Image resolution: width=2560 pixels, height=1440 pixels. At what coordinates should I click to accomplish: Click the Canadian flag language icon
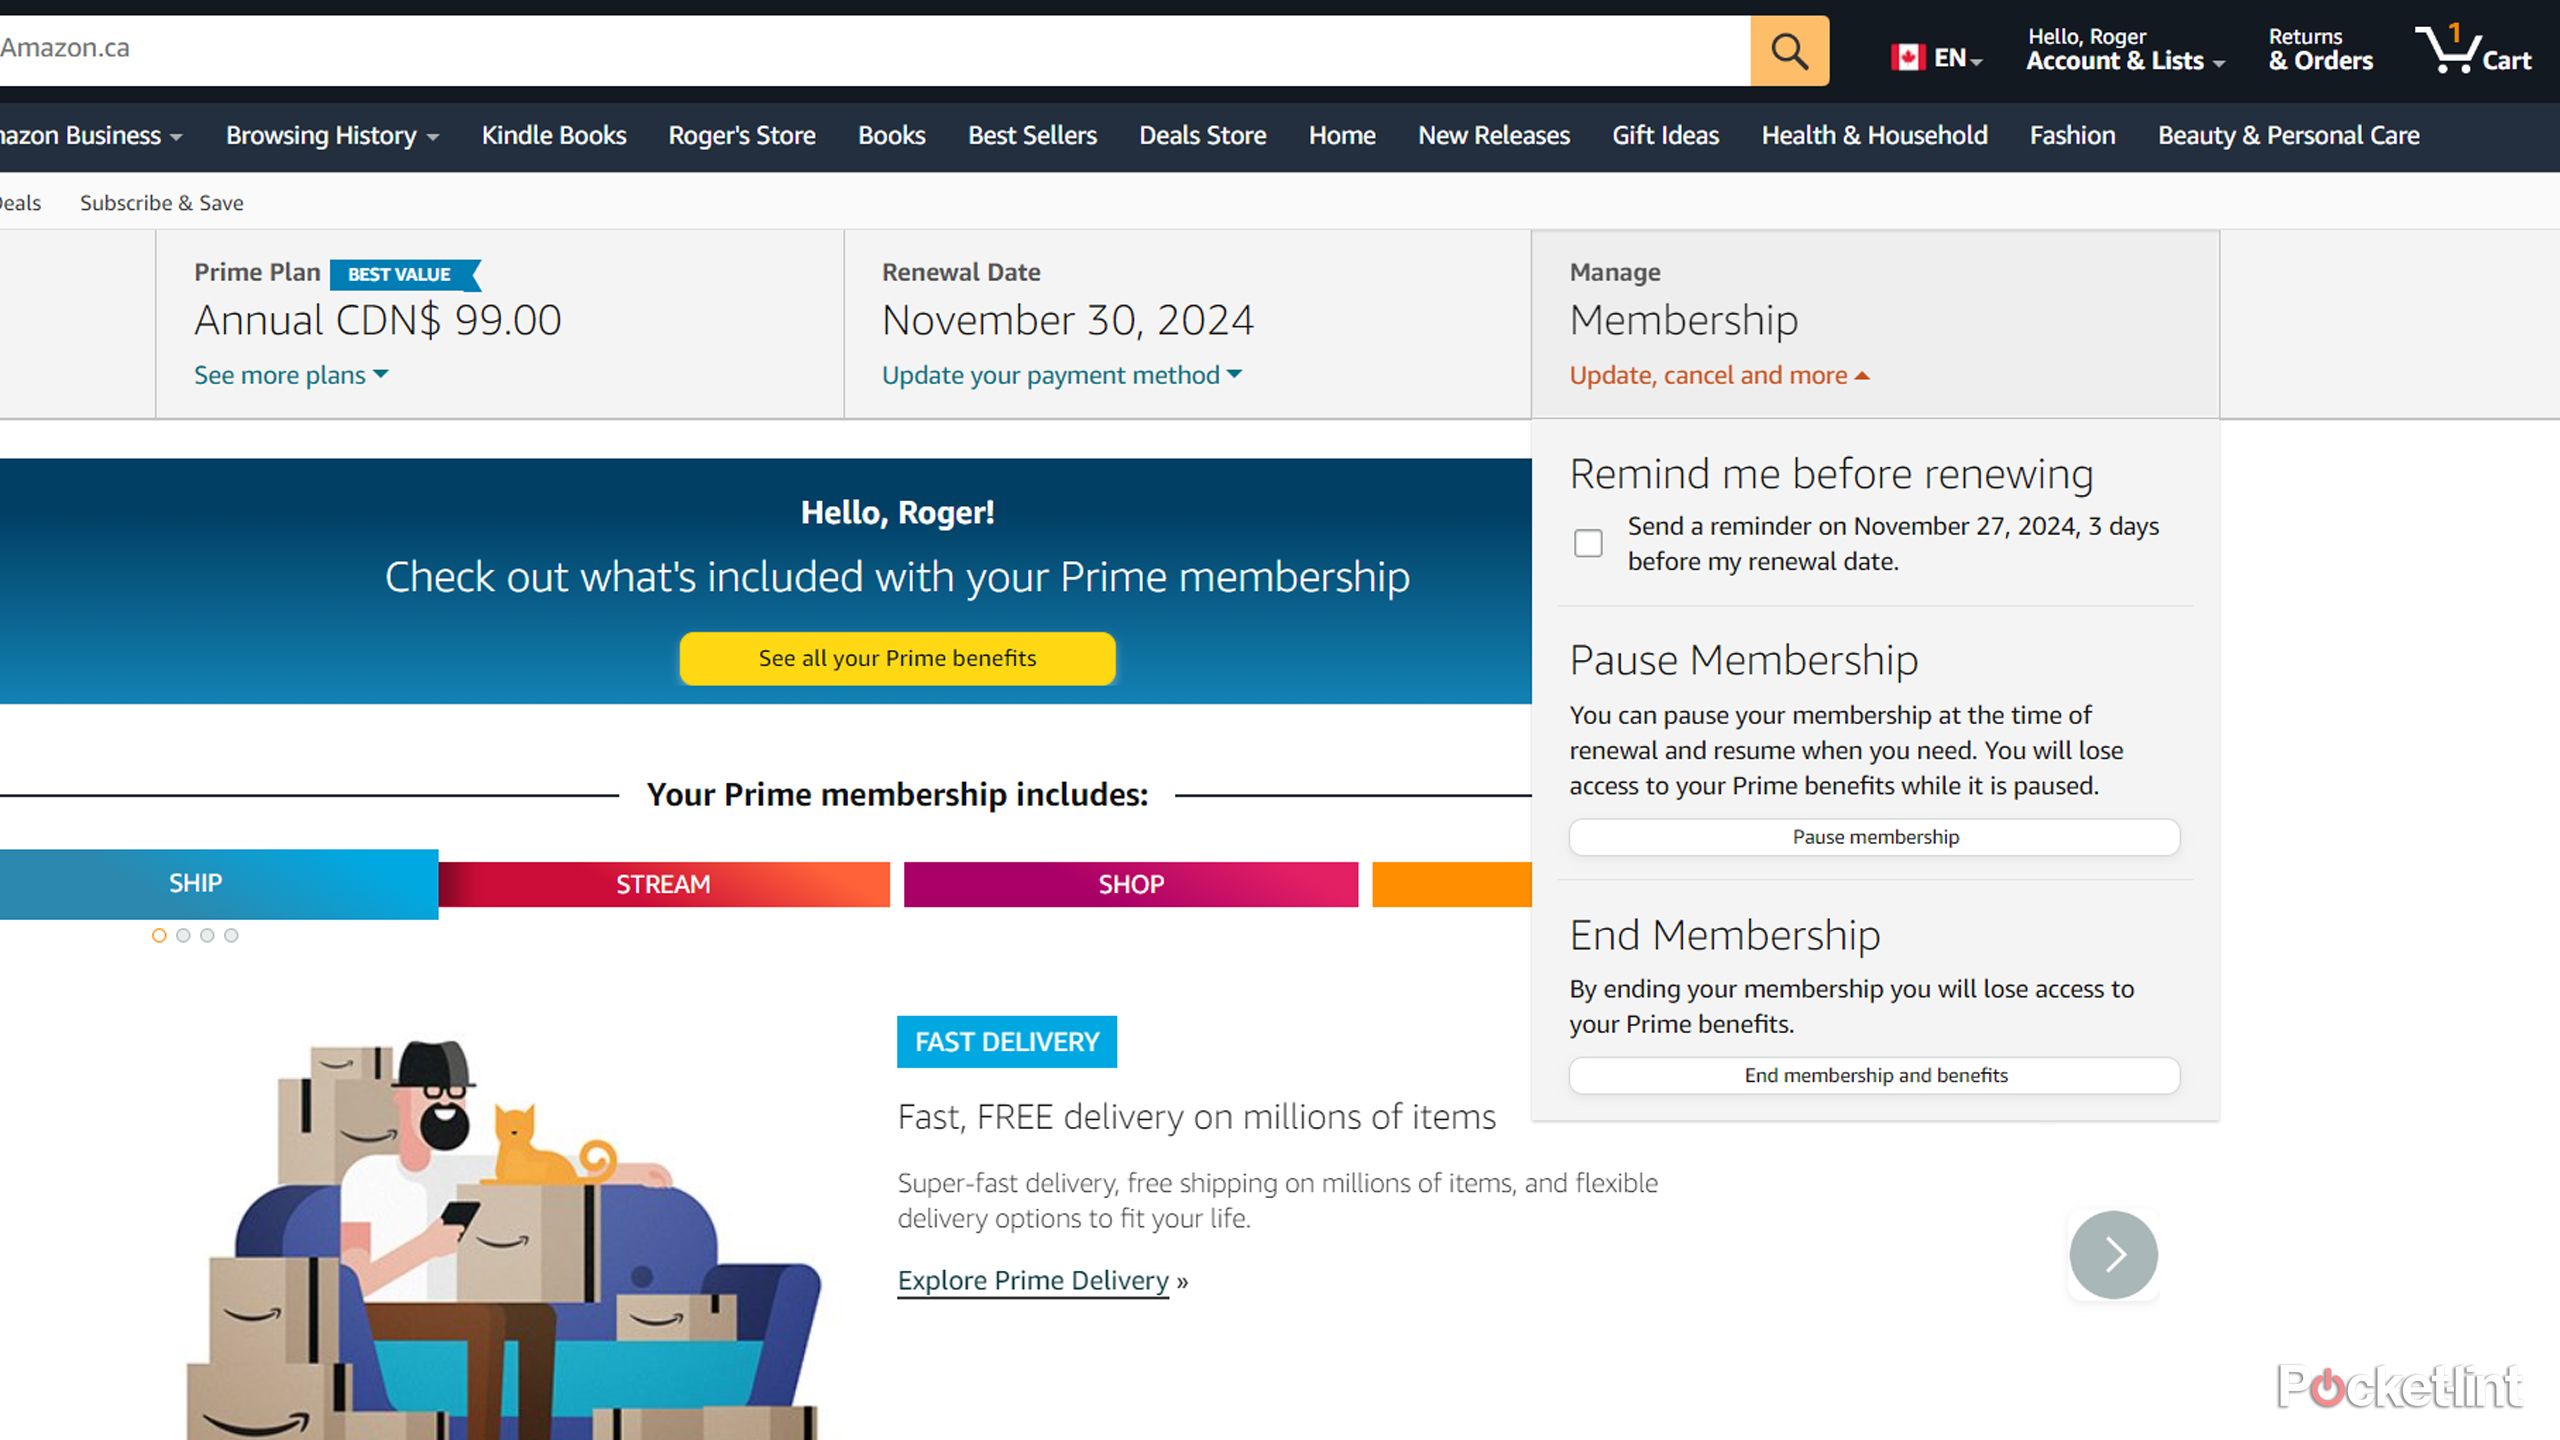pyautogui.click(x=1908, y=58)
